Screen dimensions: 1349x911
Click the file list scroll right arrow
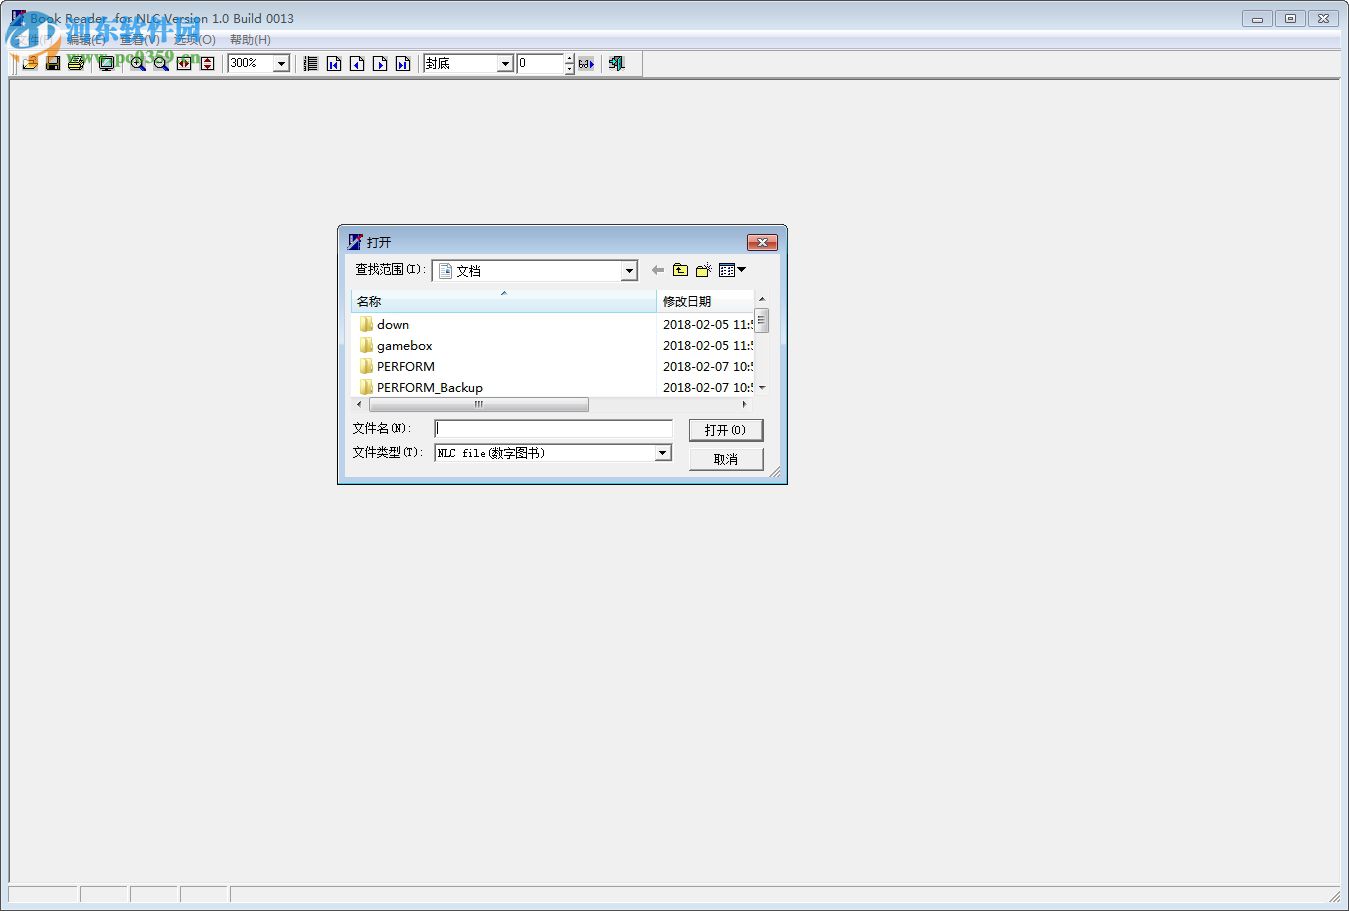coord(744,405)
